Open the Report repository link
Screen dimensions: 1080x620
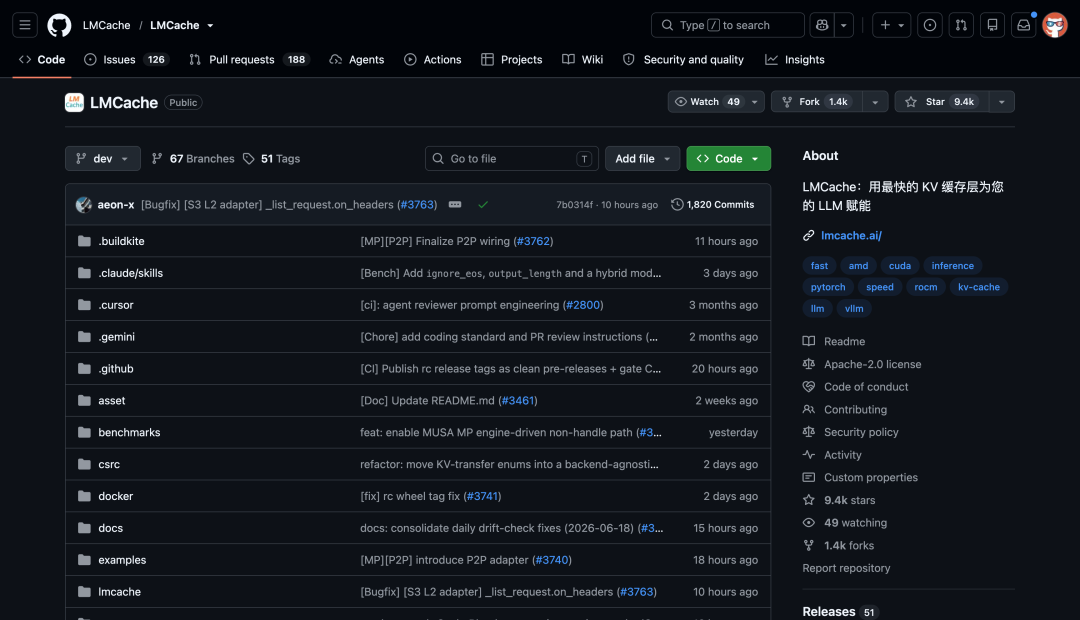tap(847, 568)
